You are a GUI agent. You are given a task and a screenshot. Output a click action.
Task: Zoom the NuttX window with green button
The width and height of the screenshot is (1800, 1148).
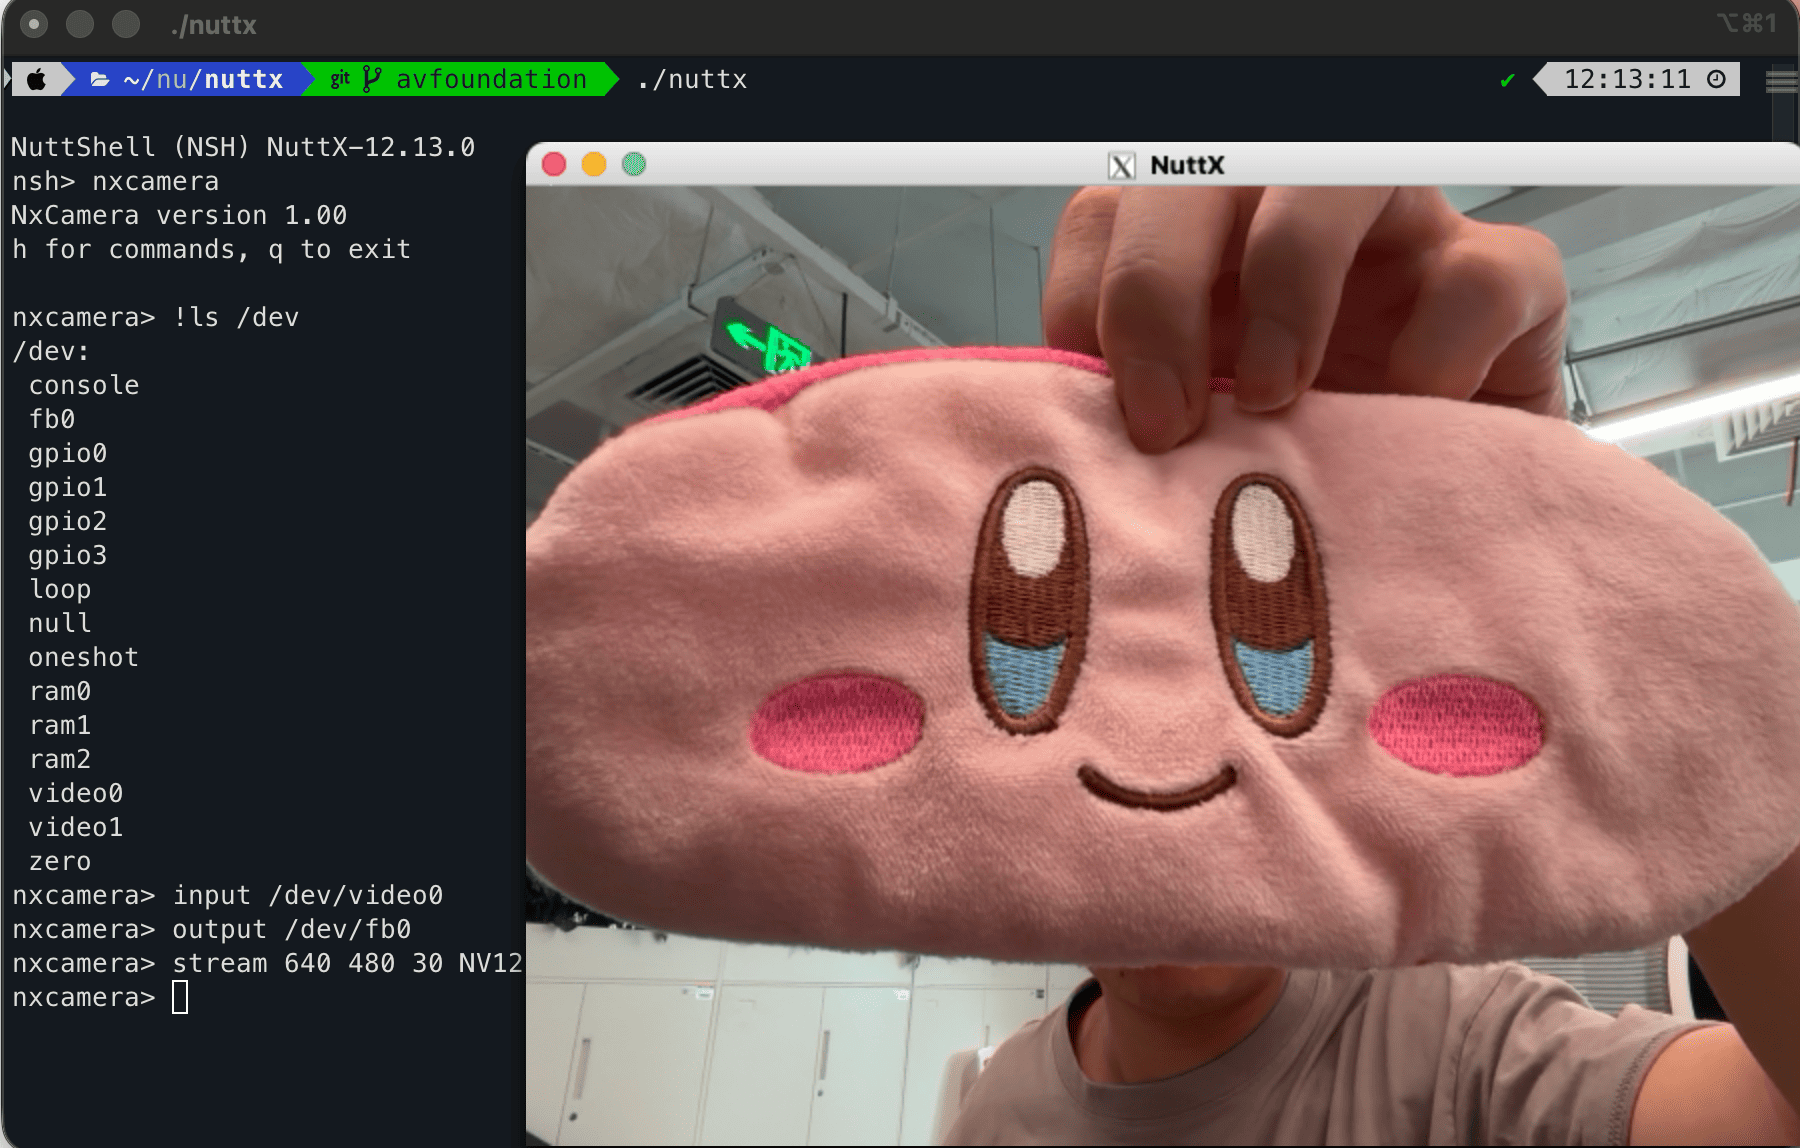click(634, 164)
